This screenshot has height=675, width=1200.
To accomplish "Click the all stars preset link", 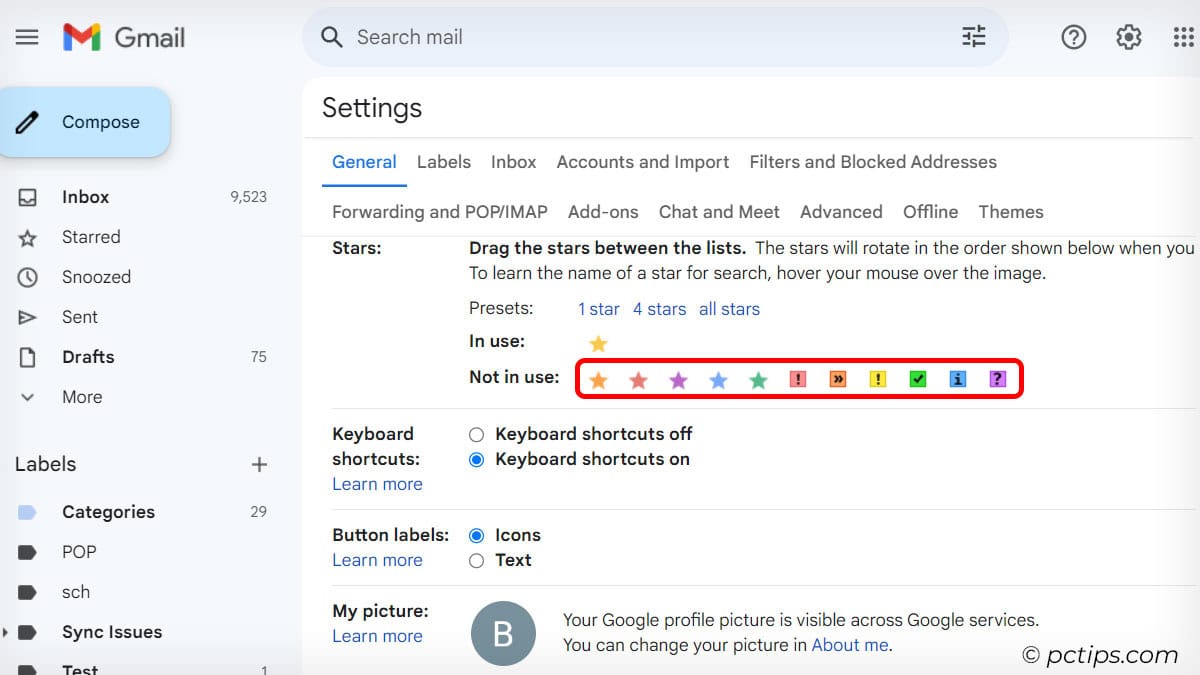I will click(729, 309).
